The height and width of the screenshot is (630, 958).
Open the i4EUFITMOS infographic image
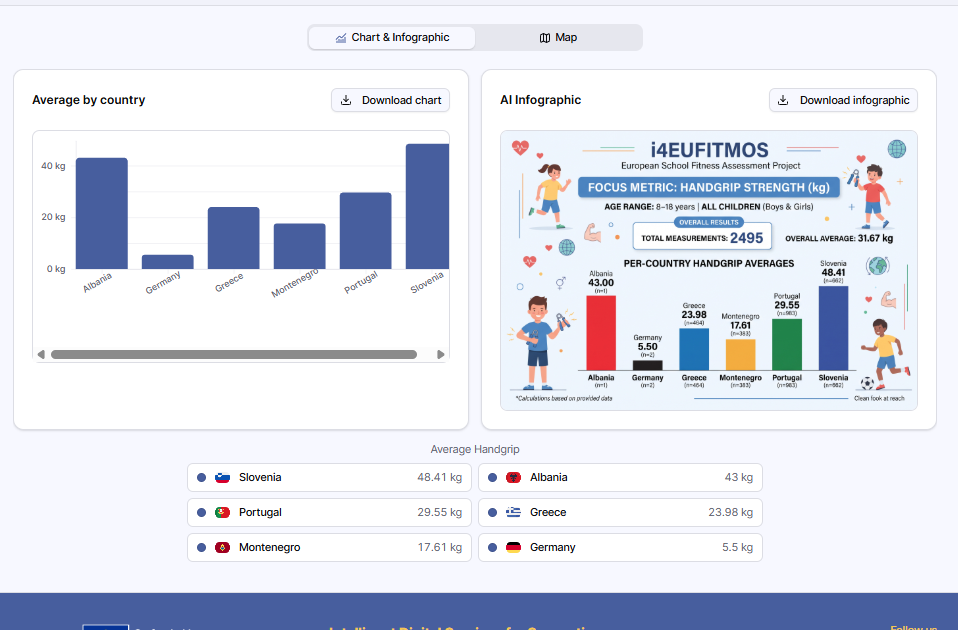(x=709, y=270)
